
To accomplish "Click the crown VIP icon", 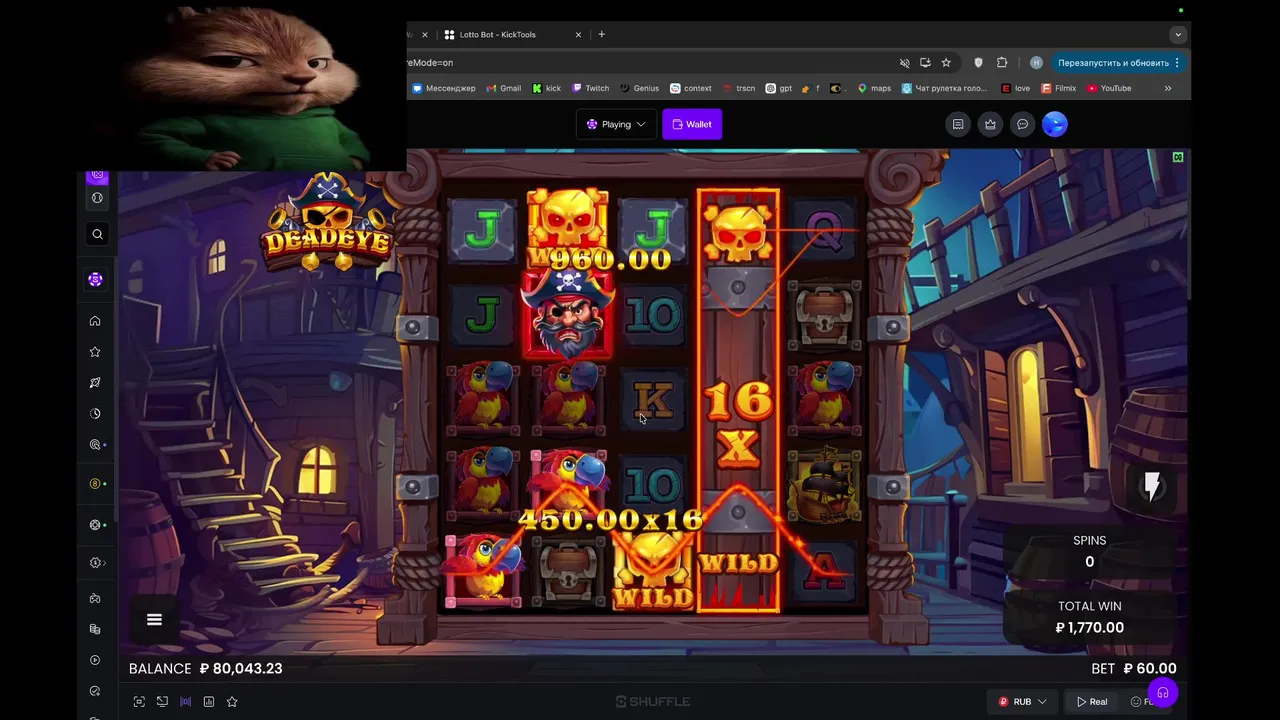I will click(x=990, y=124).
